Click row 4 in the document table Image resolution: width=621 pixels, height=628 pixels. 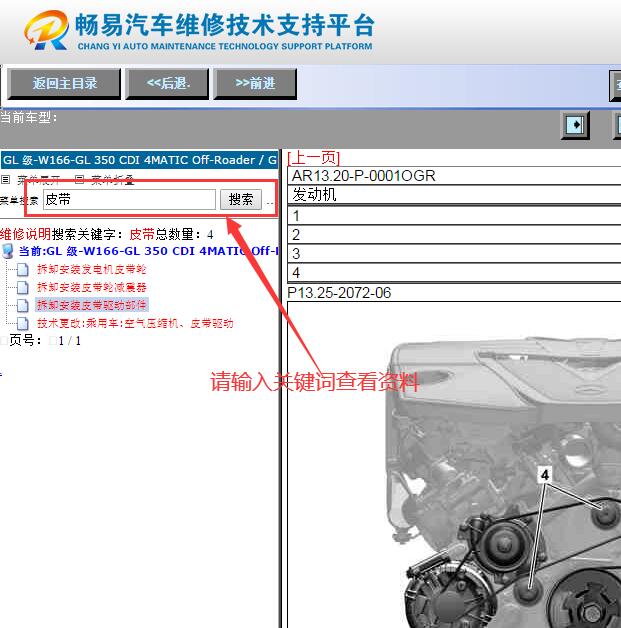click(x=454, y=273)
